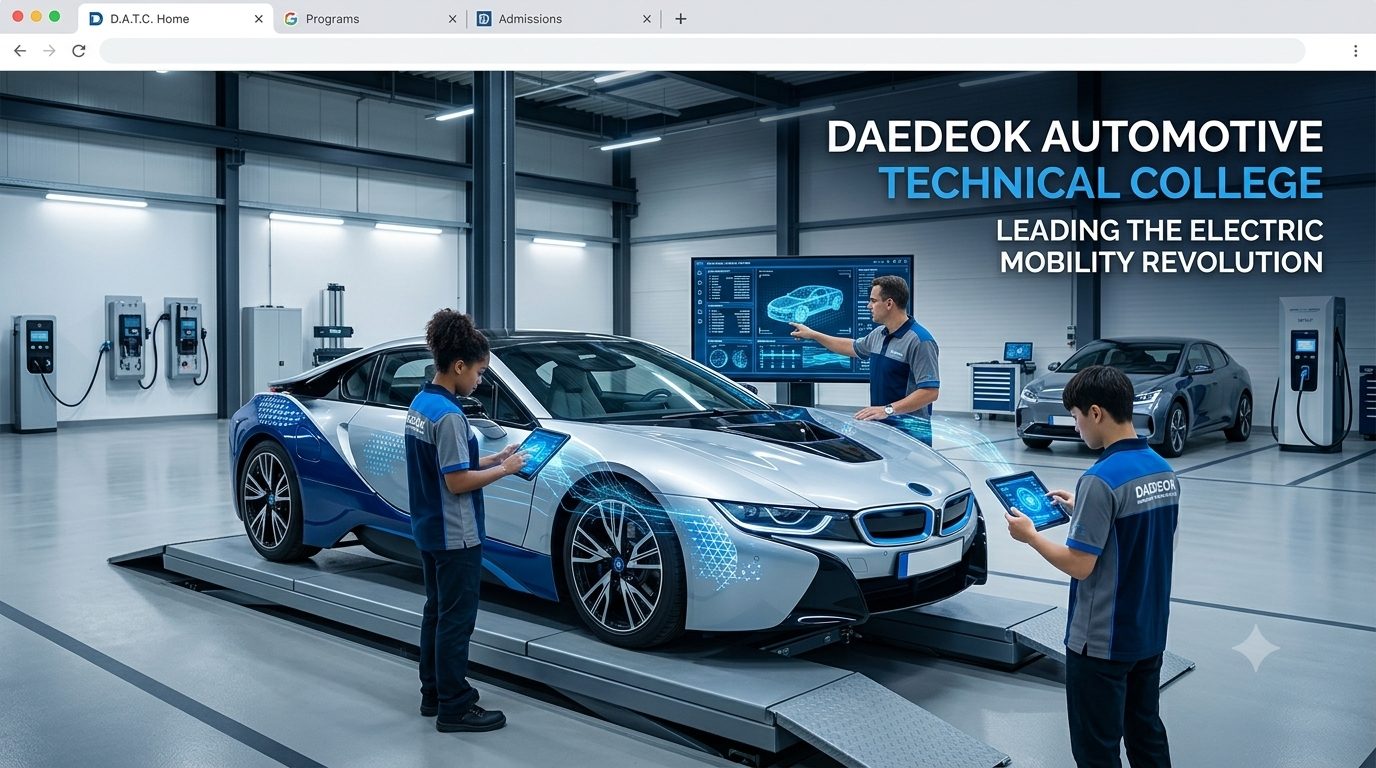Click the Google favicon on Programs tab
Image resolution: width=1376 pixels, height=768 pixels.
[x=291, y=19]
